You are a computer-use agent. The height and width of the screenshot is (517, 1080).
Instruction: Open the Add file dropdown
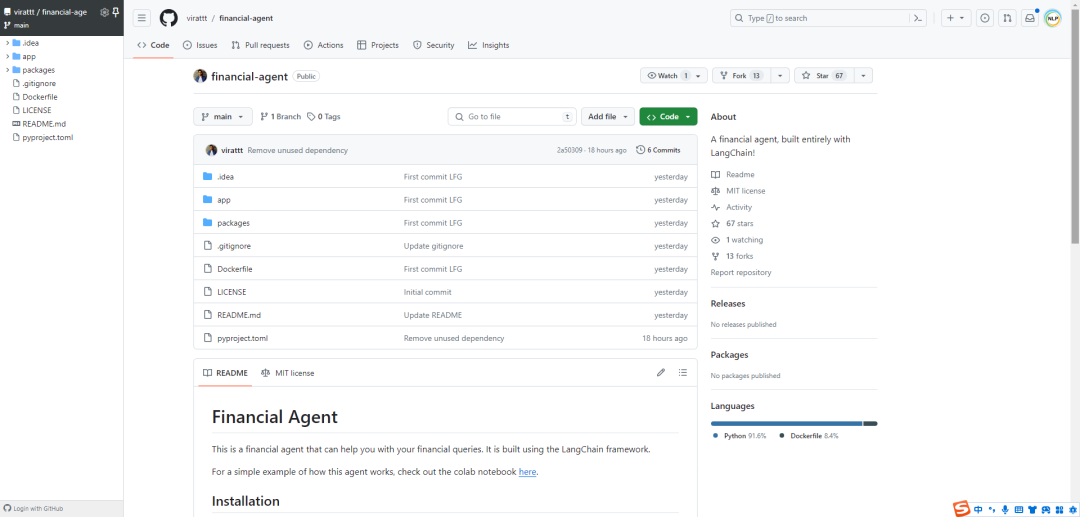pos(608,116)
